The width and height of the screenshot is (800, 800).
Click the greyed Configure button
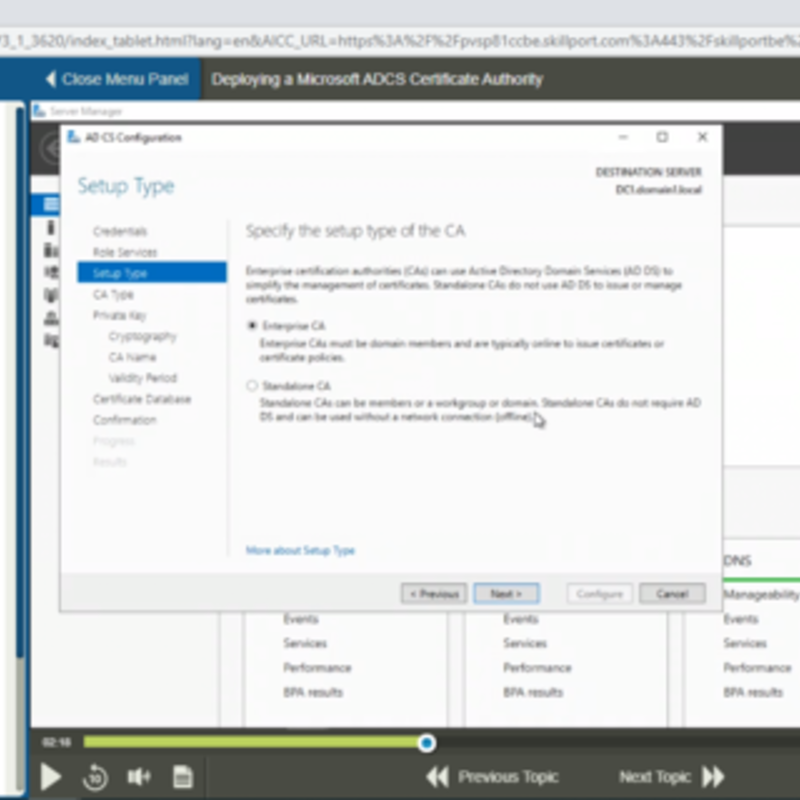[599, 594]
